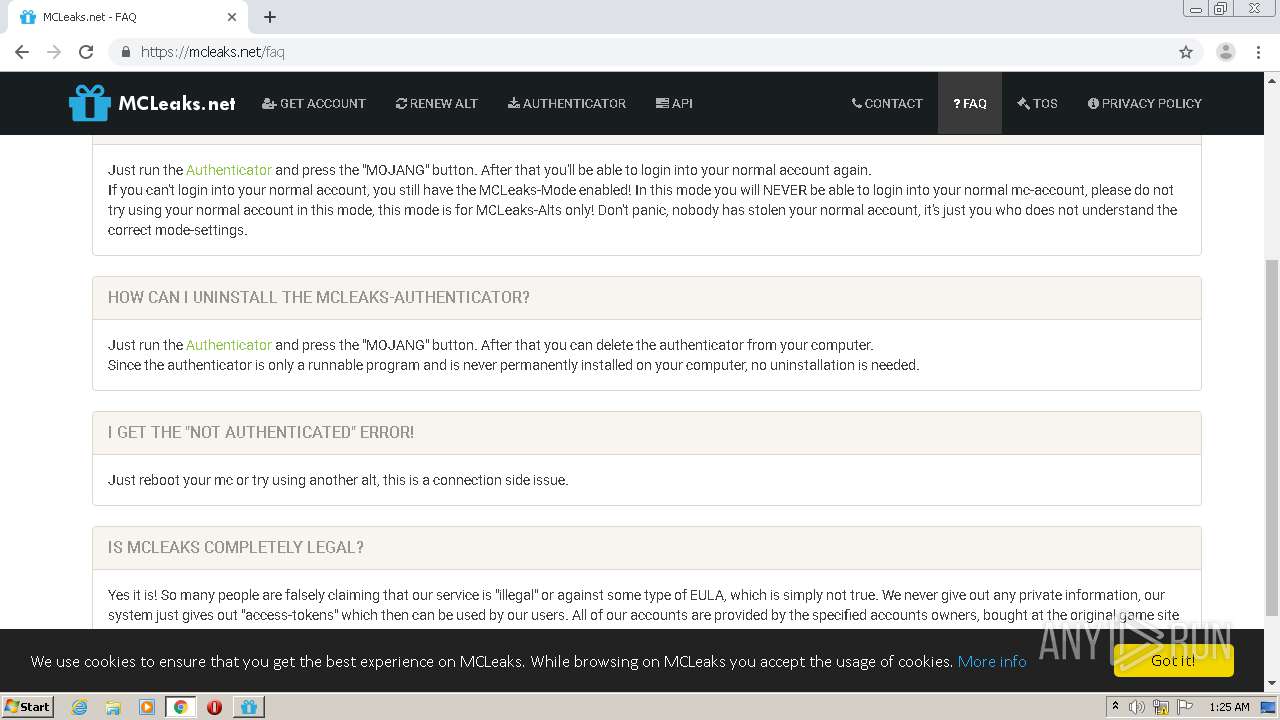Open the Chrome three-dot menu
This screenshot has width=1280, height=720.
(1258, 52)
